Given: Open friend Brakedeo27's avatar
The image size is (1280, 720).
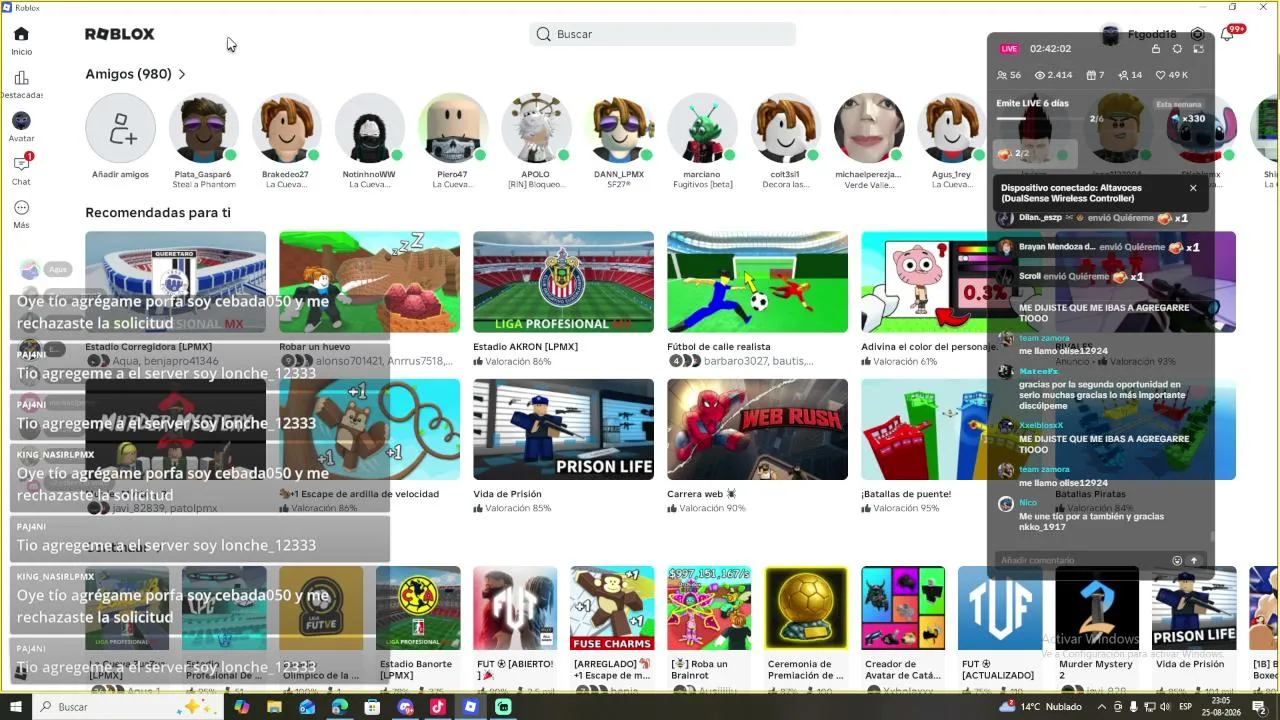Looking at the screenshot, I should [x=286, y=129].
